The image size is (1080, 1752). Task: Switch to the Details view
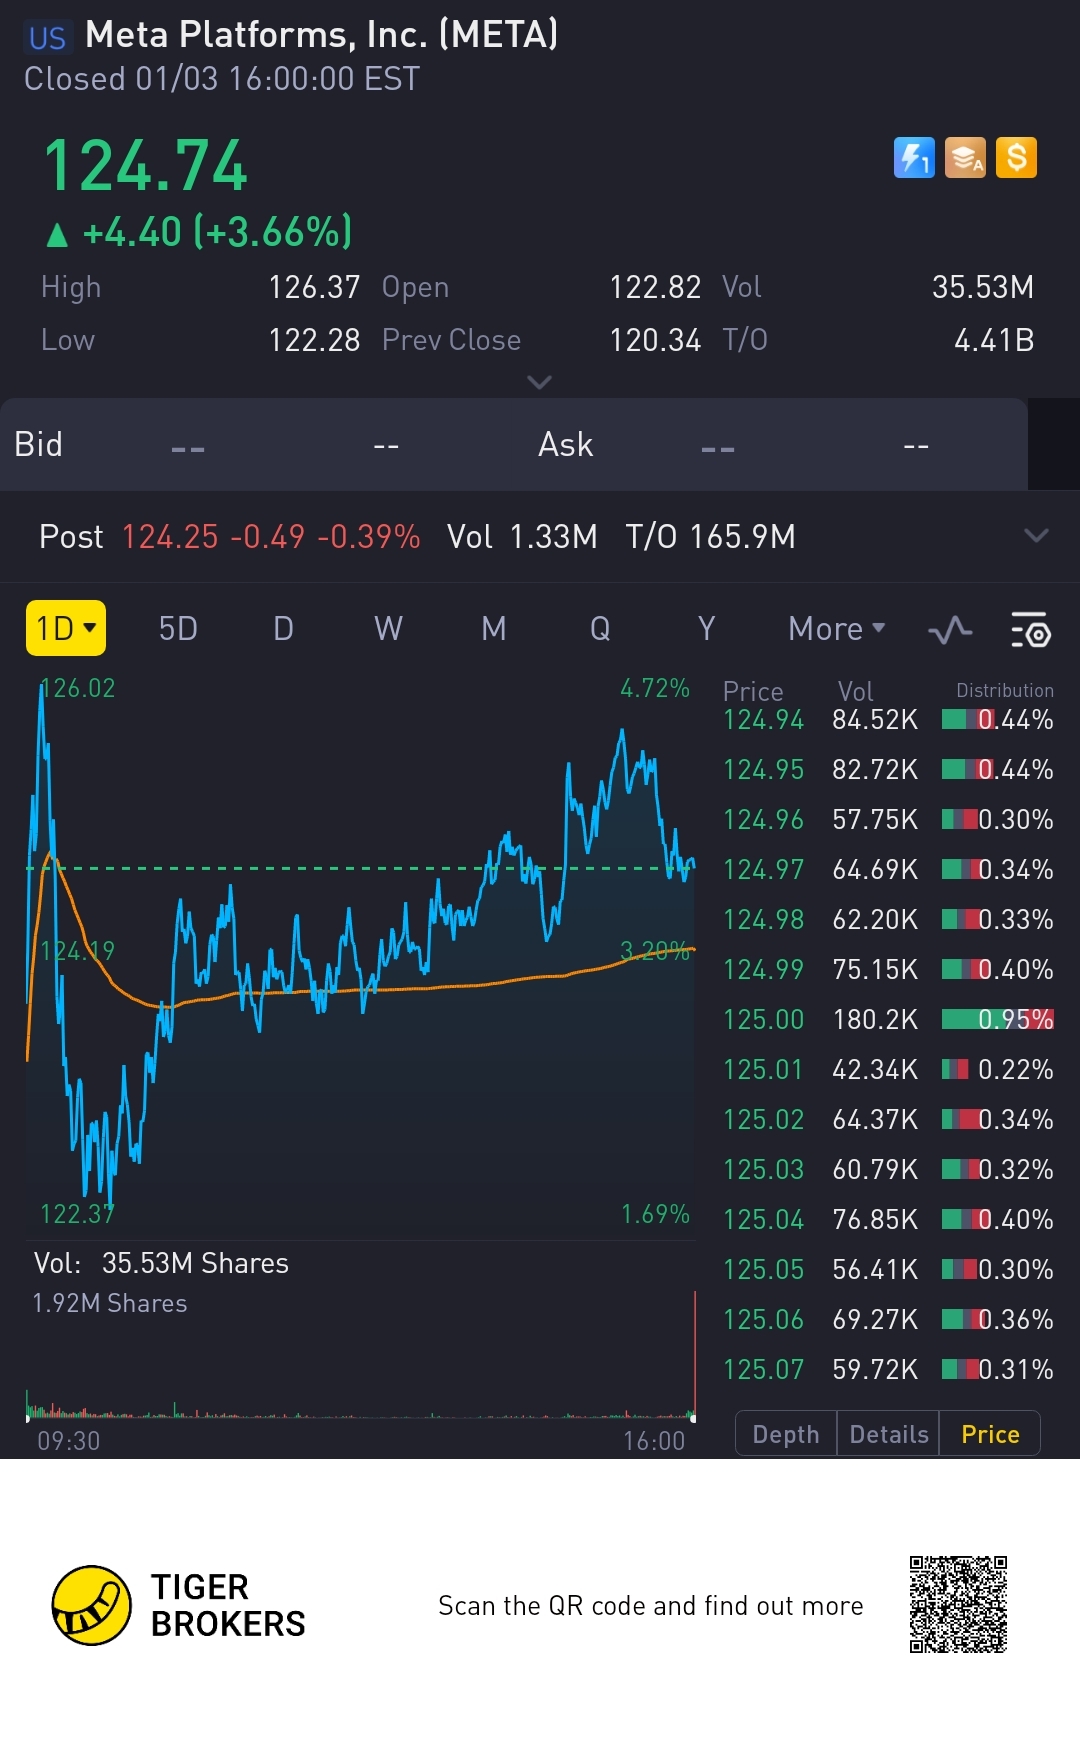click(x=888, y=1434)
